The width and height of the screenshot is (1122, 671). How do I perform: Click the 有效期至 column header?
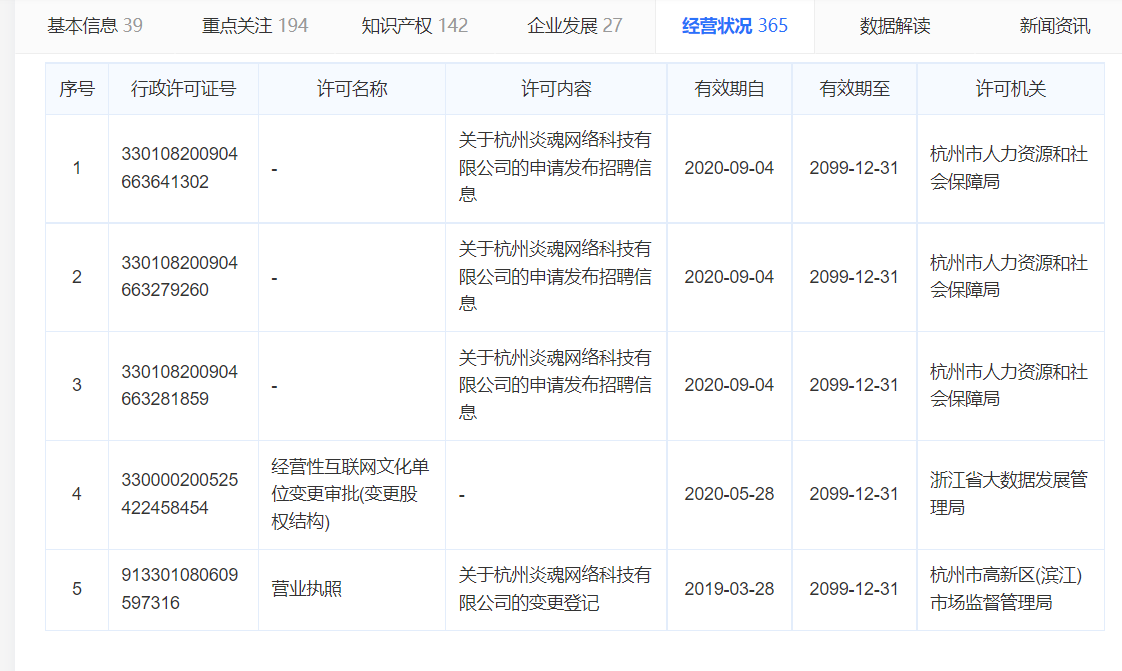point(854,89)
